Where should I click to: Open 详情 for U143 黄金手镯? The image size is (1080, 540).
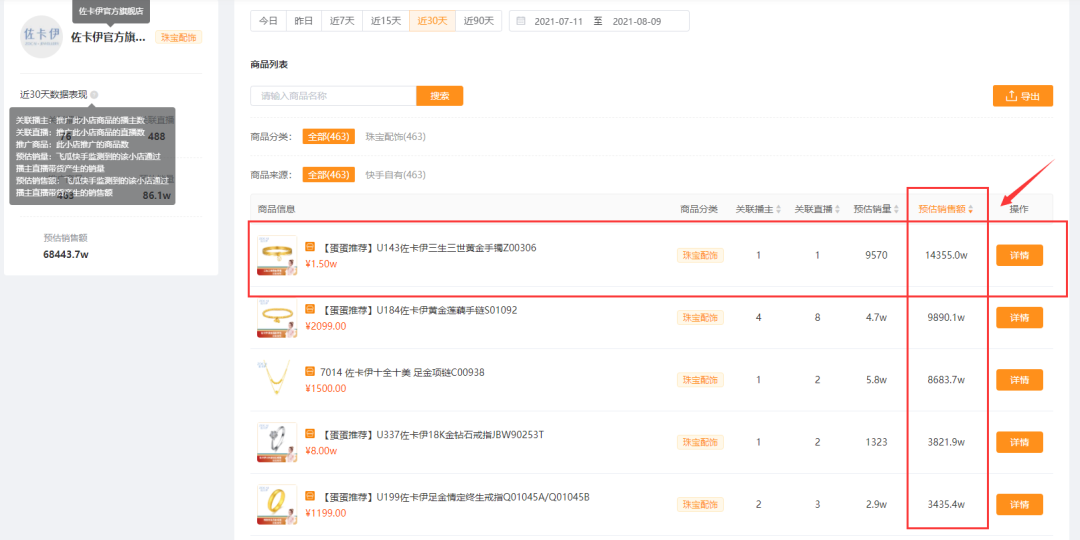pyautogui.click(x=1019, y=255)
